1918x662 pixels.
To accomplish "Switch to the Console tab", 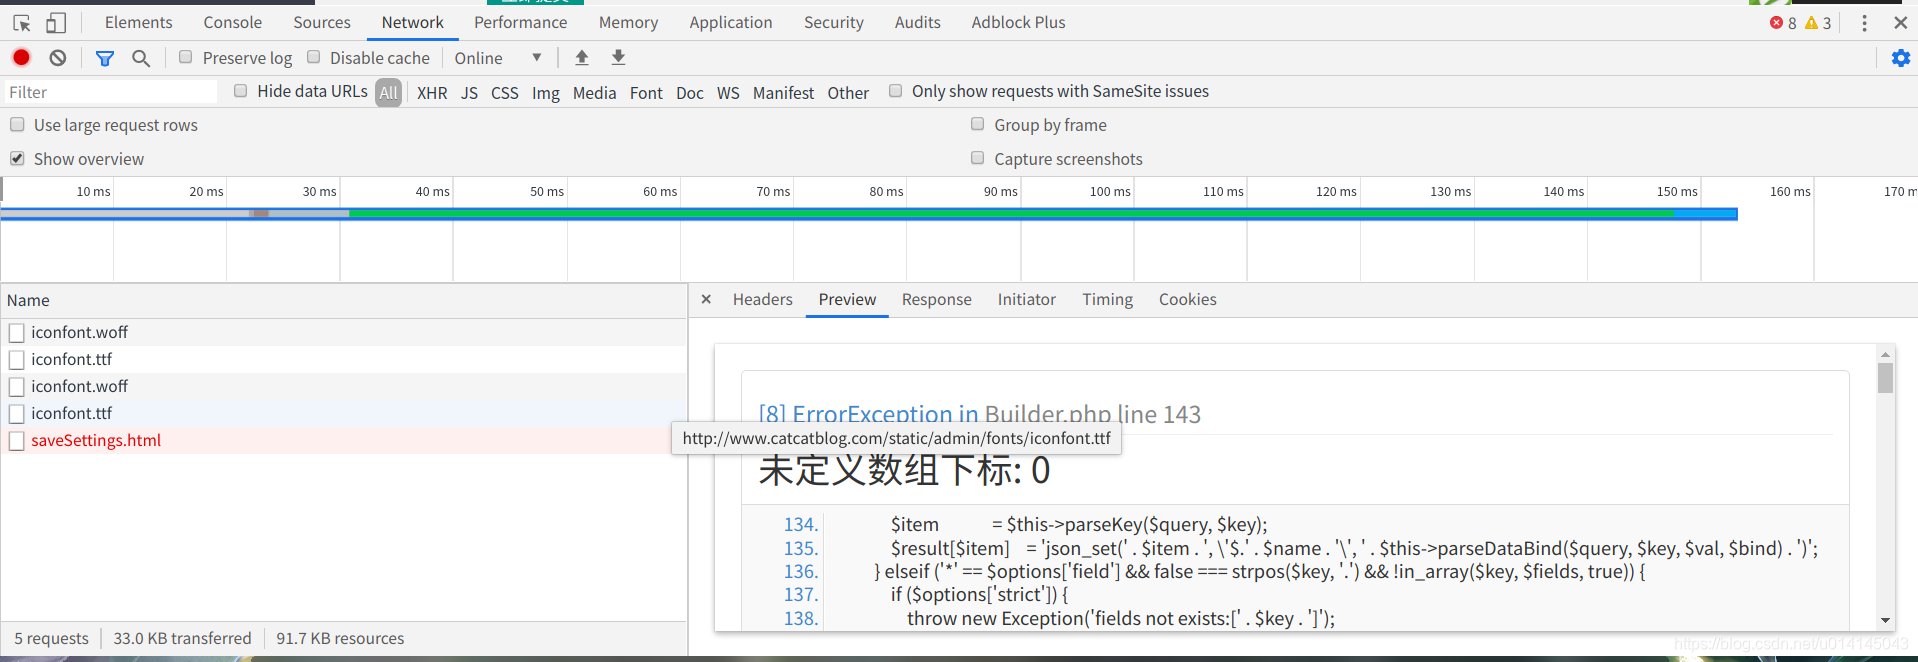I will [x=232, y=22].
